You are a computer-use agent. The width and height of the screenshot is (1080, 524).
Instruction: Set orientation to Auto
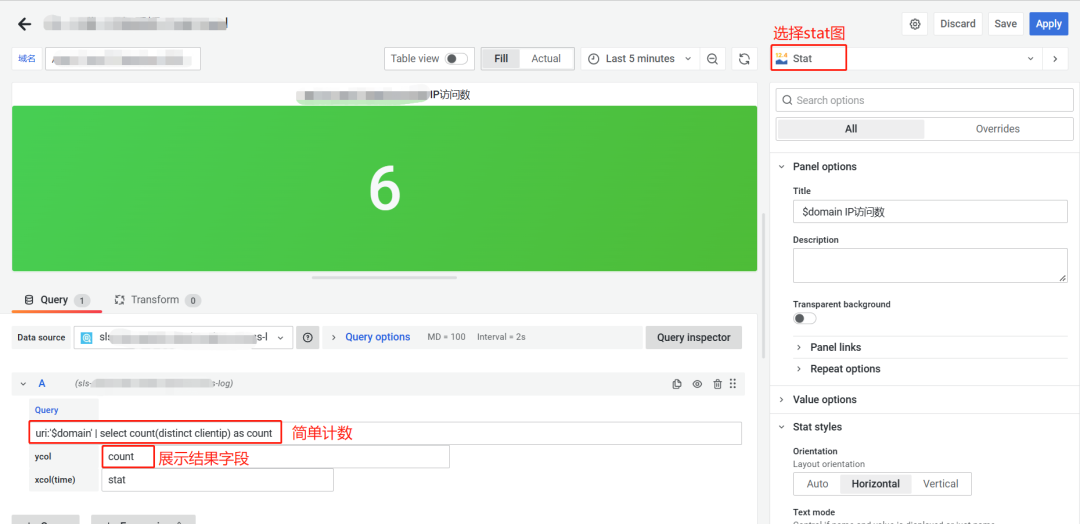817,483
